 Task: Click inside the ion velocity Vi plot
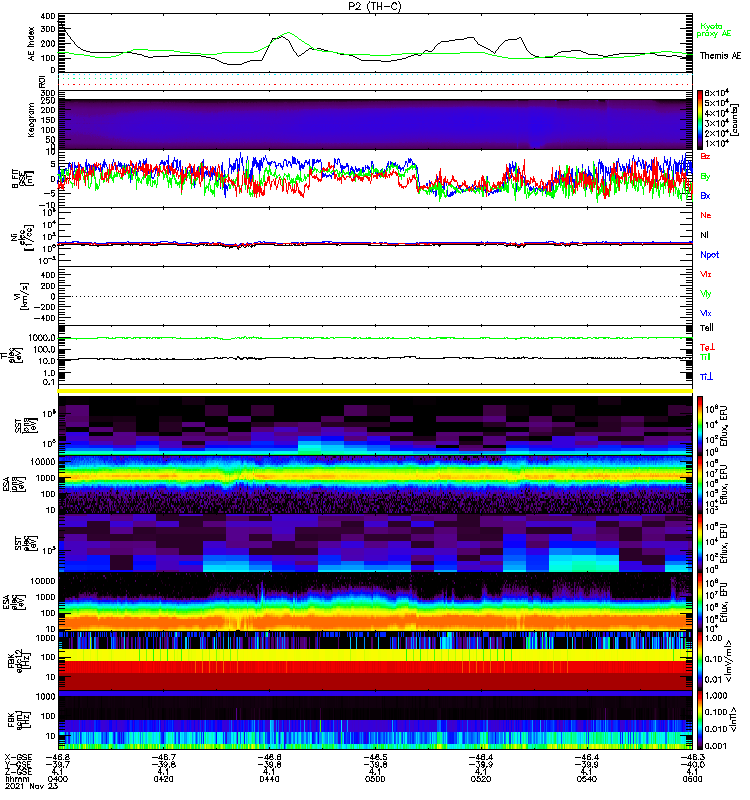375,296
